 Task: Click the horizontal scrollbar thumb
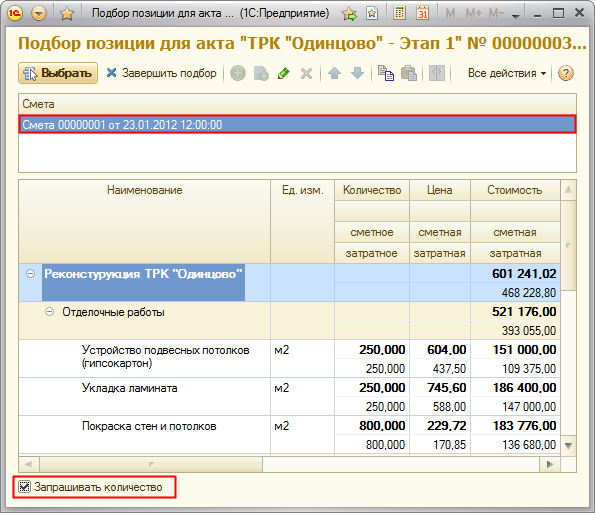tap(151, 464)
